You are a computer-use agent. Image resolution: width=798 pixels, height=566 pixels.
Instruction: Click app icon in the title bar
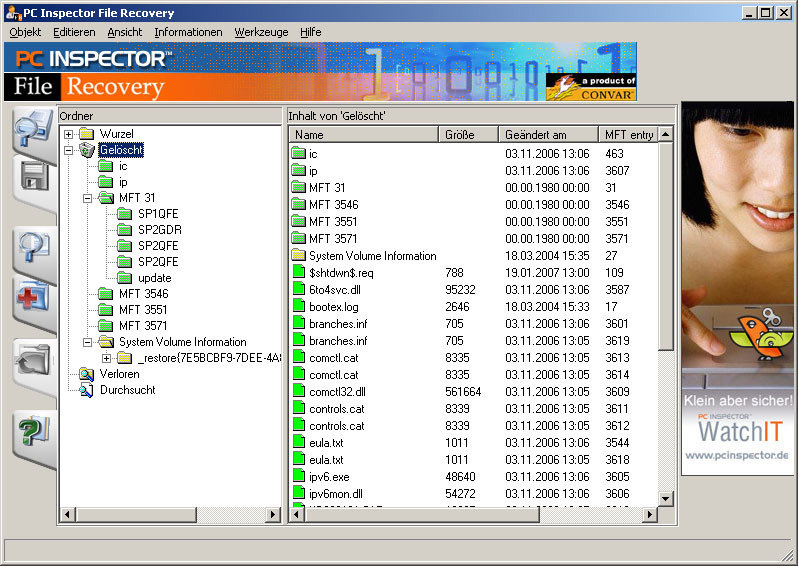[14, 13]
